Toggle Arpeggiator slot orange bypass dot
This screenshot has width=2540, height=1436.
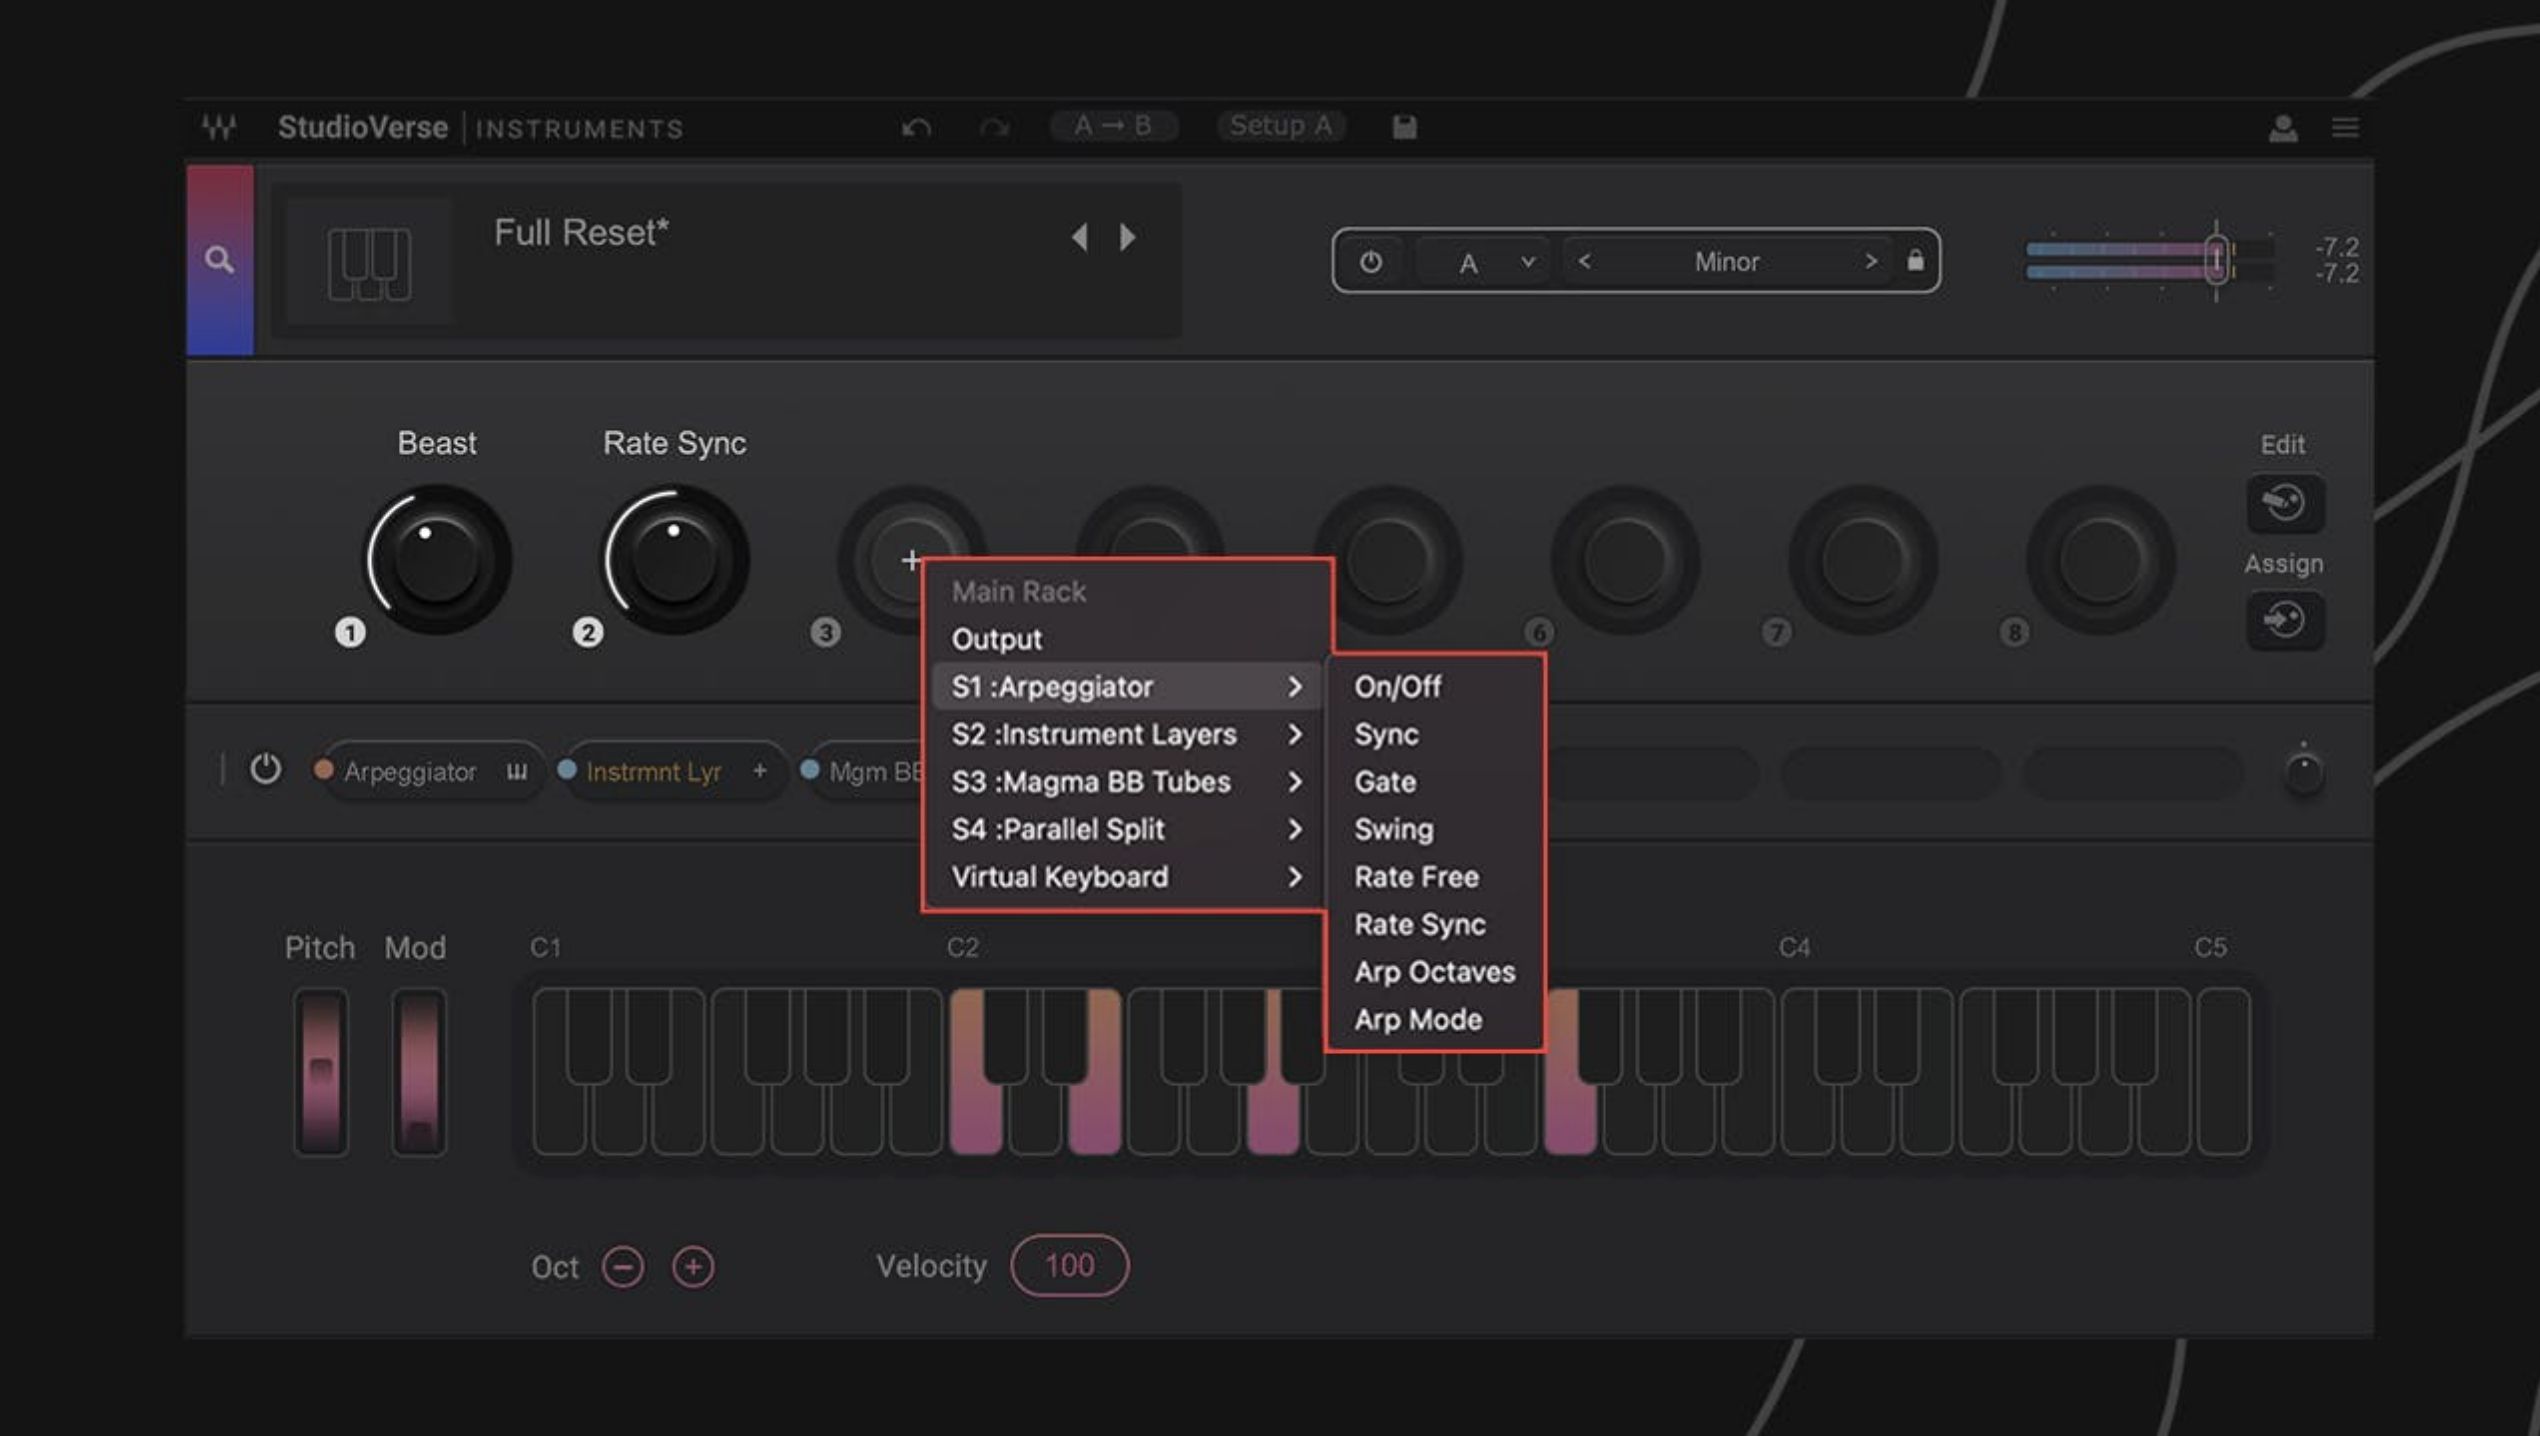pyautogui.click(x=323, y=770)
